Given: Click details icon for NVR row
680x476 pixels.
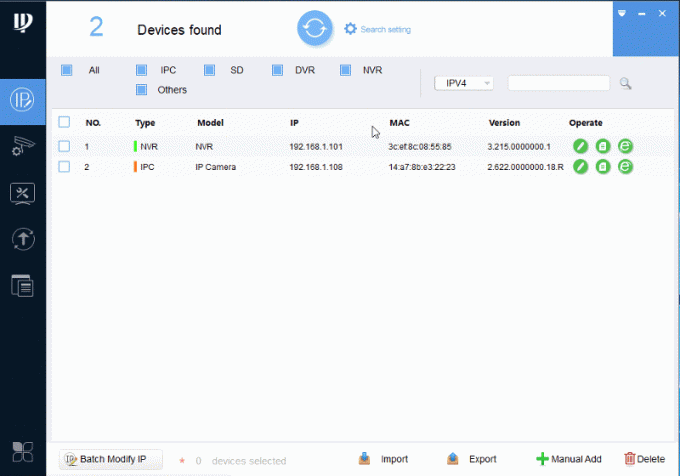Looking at the screenshot, I should click(603, 146).
